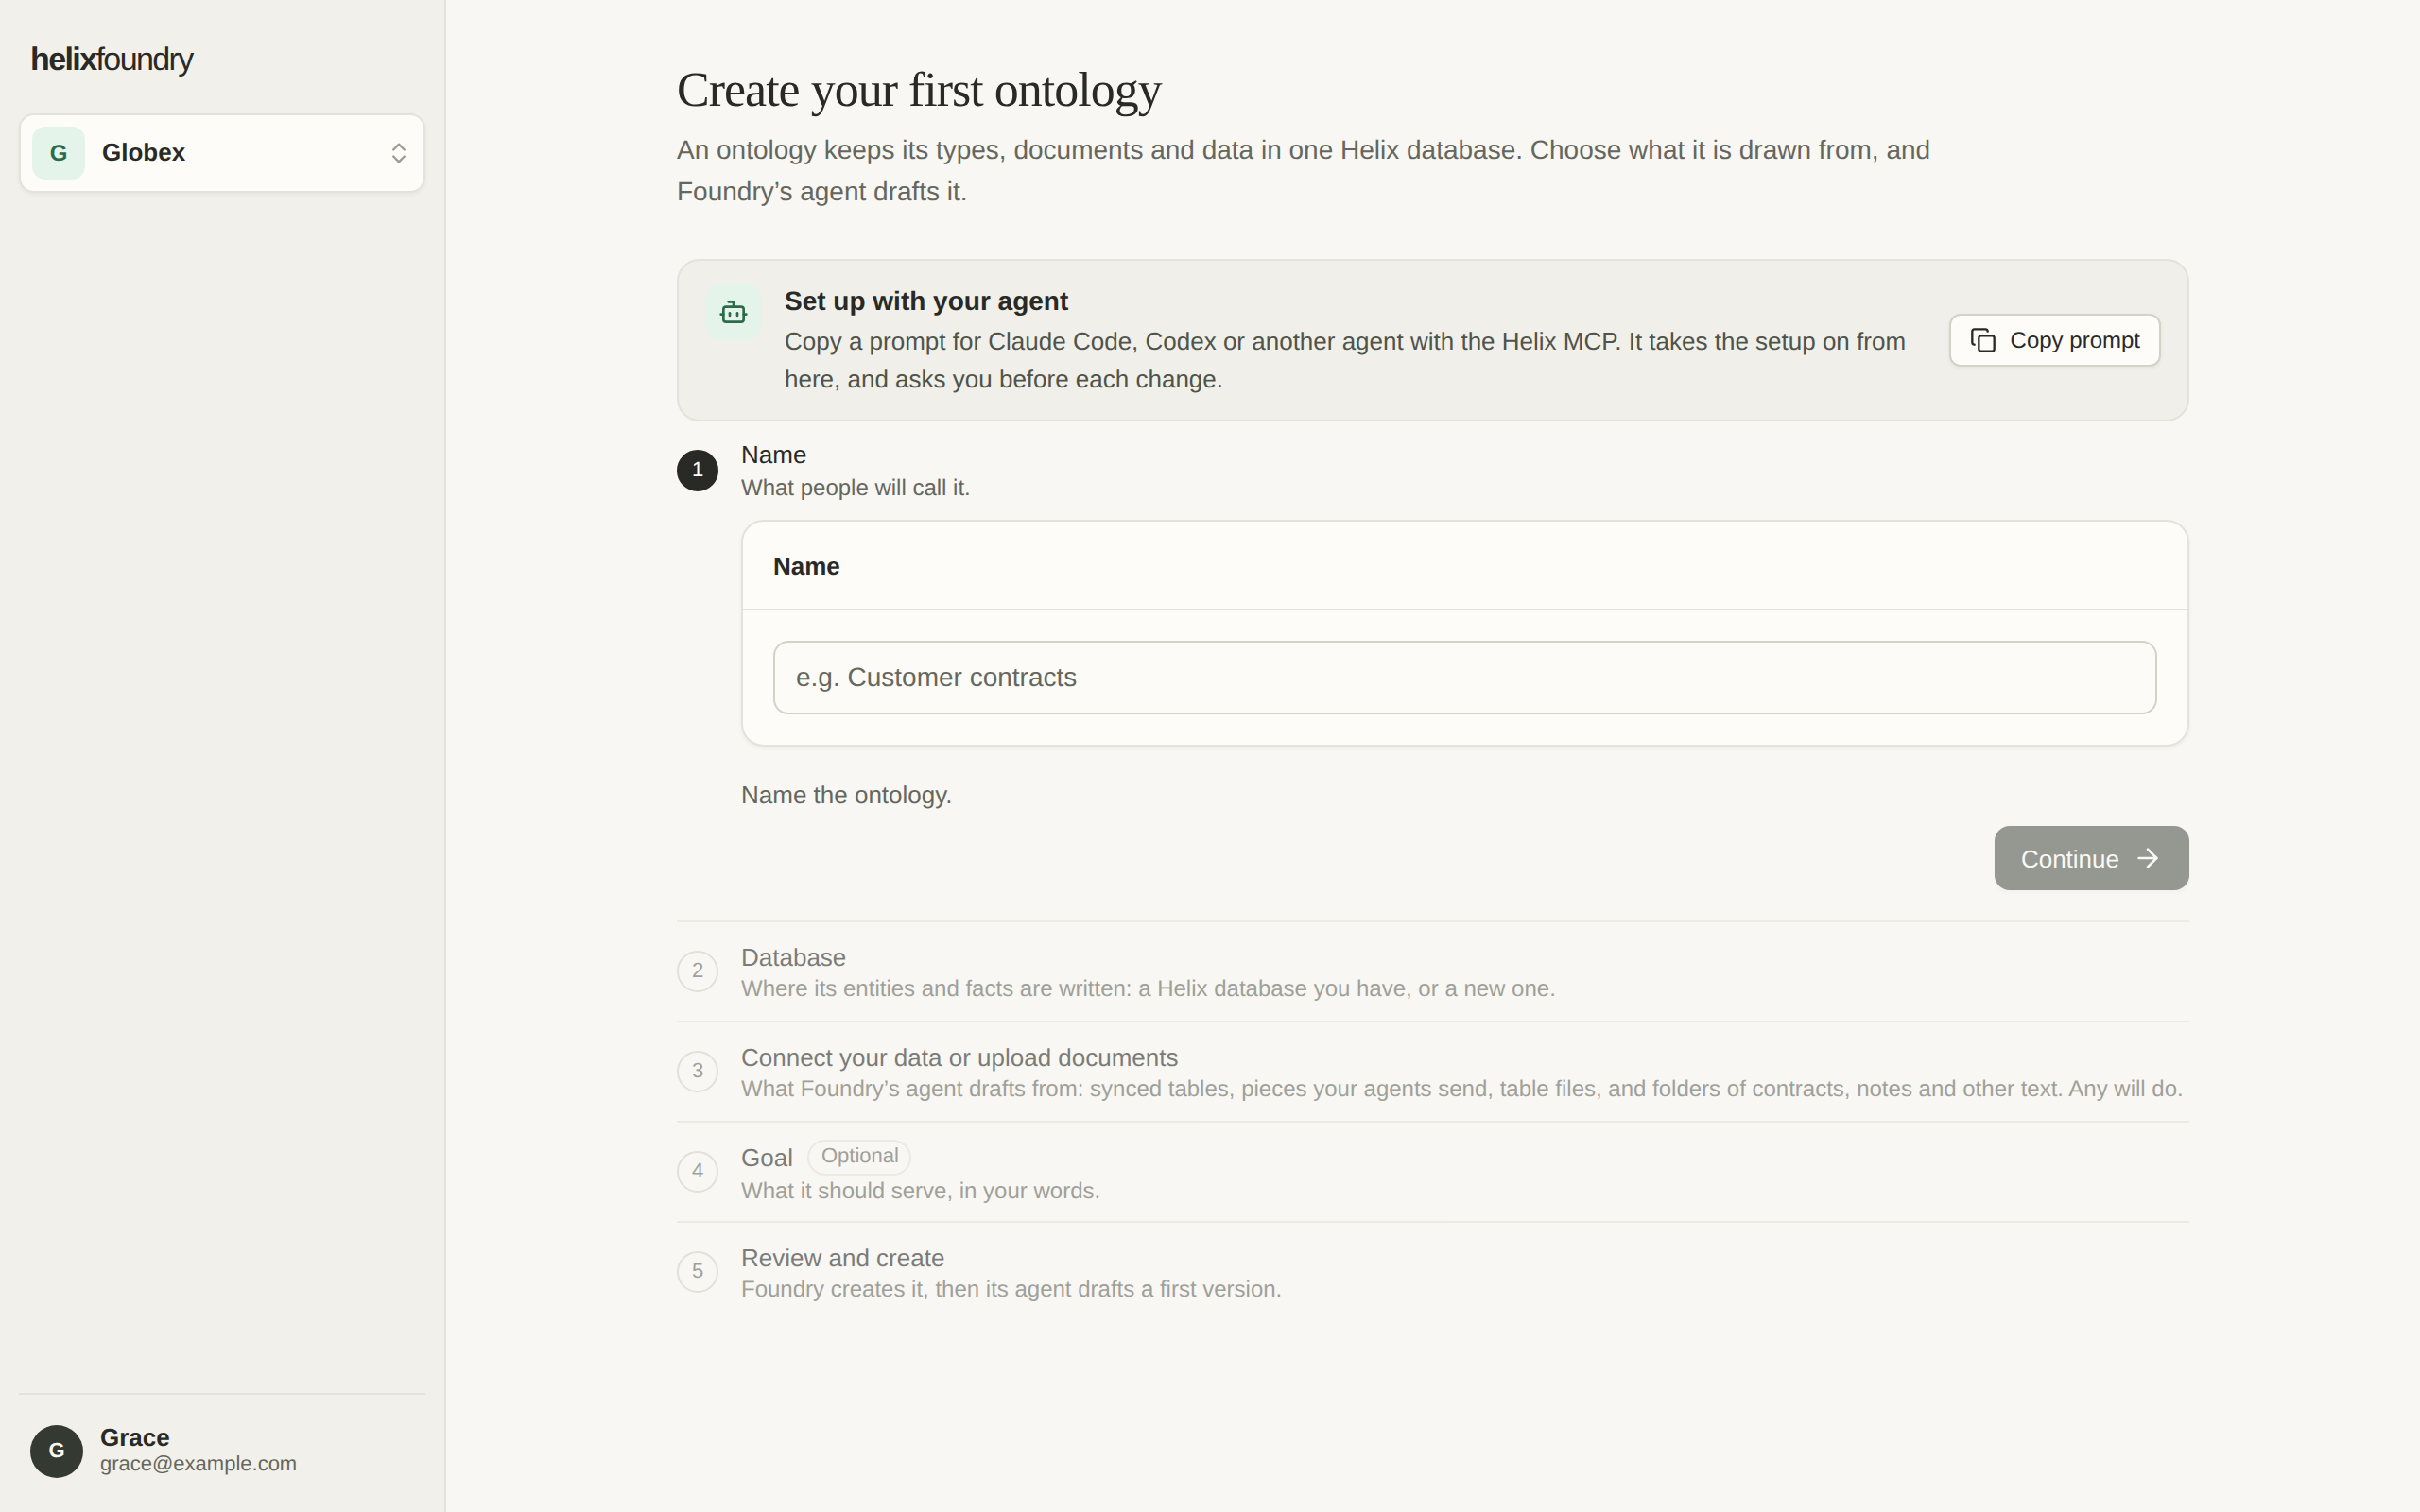Click 'Name the ontology.' hint text
The width and height of the screenshot is (2420, 1512).
pyautogui.click(x=846, y=795)
